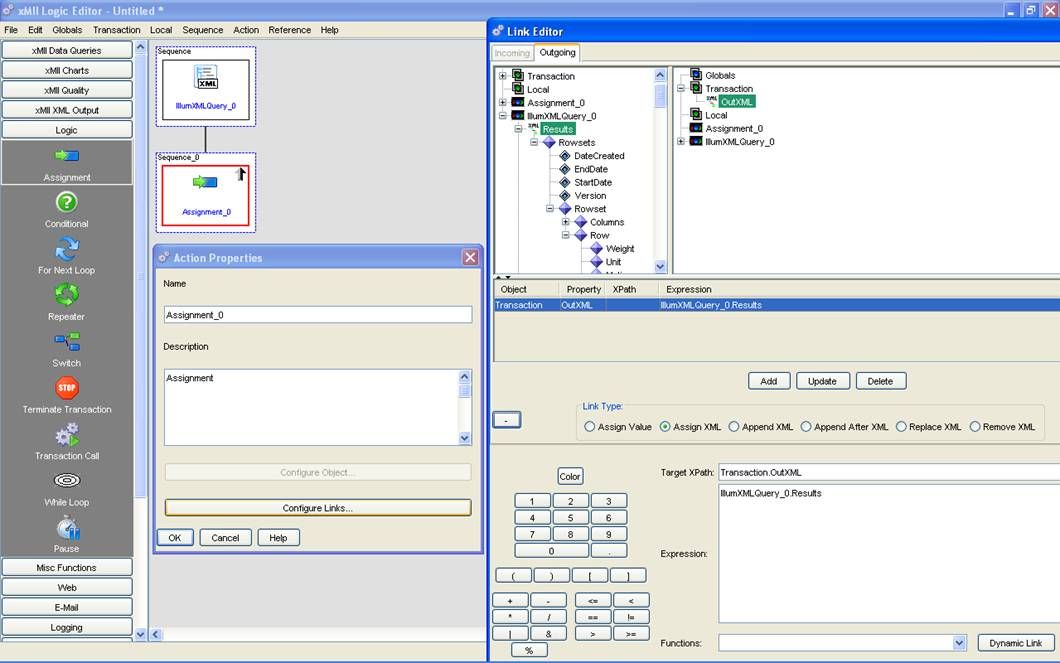Click the Dynamic Link button
This screenshot has height=663, width=1060.
pyautogui.click(x=1015, y=643)
